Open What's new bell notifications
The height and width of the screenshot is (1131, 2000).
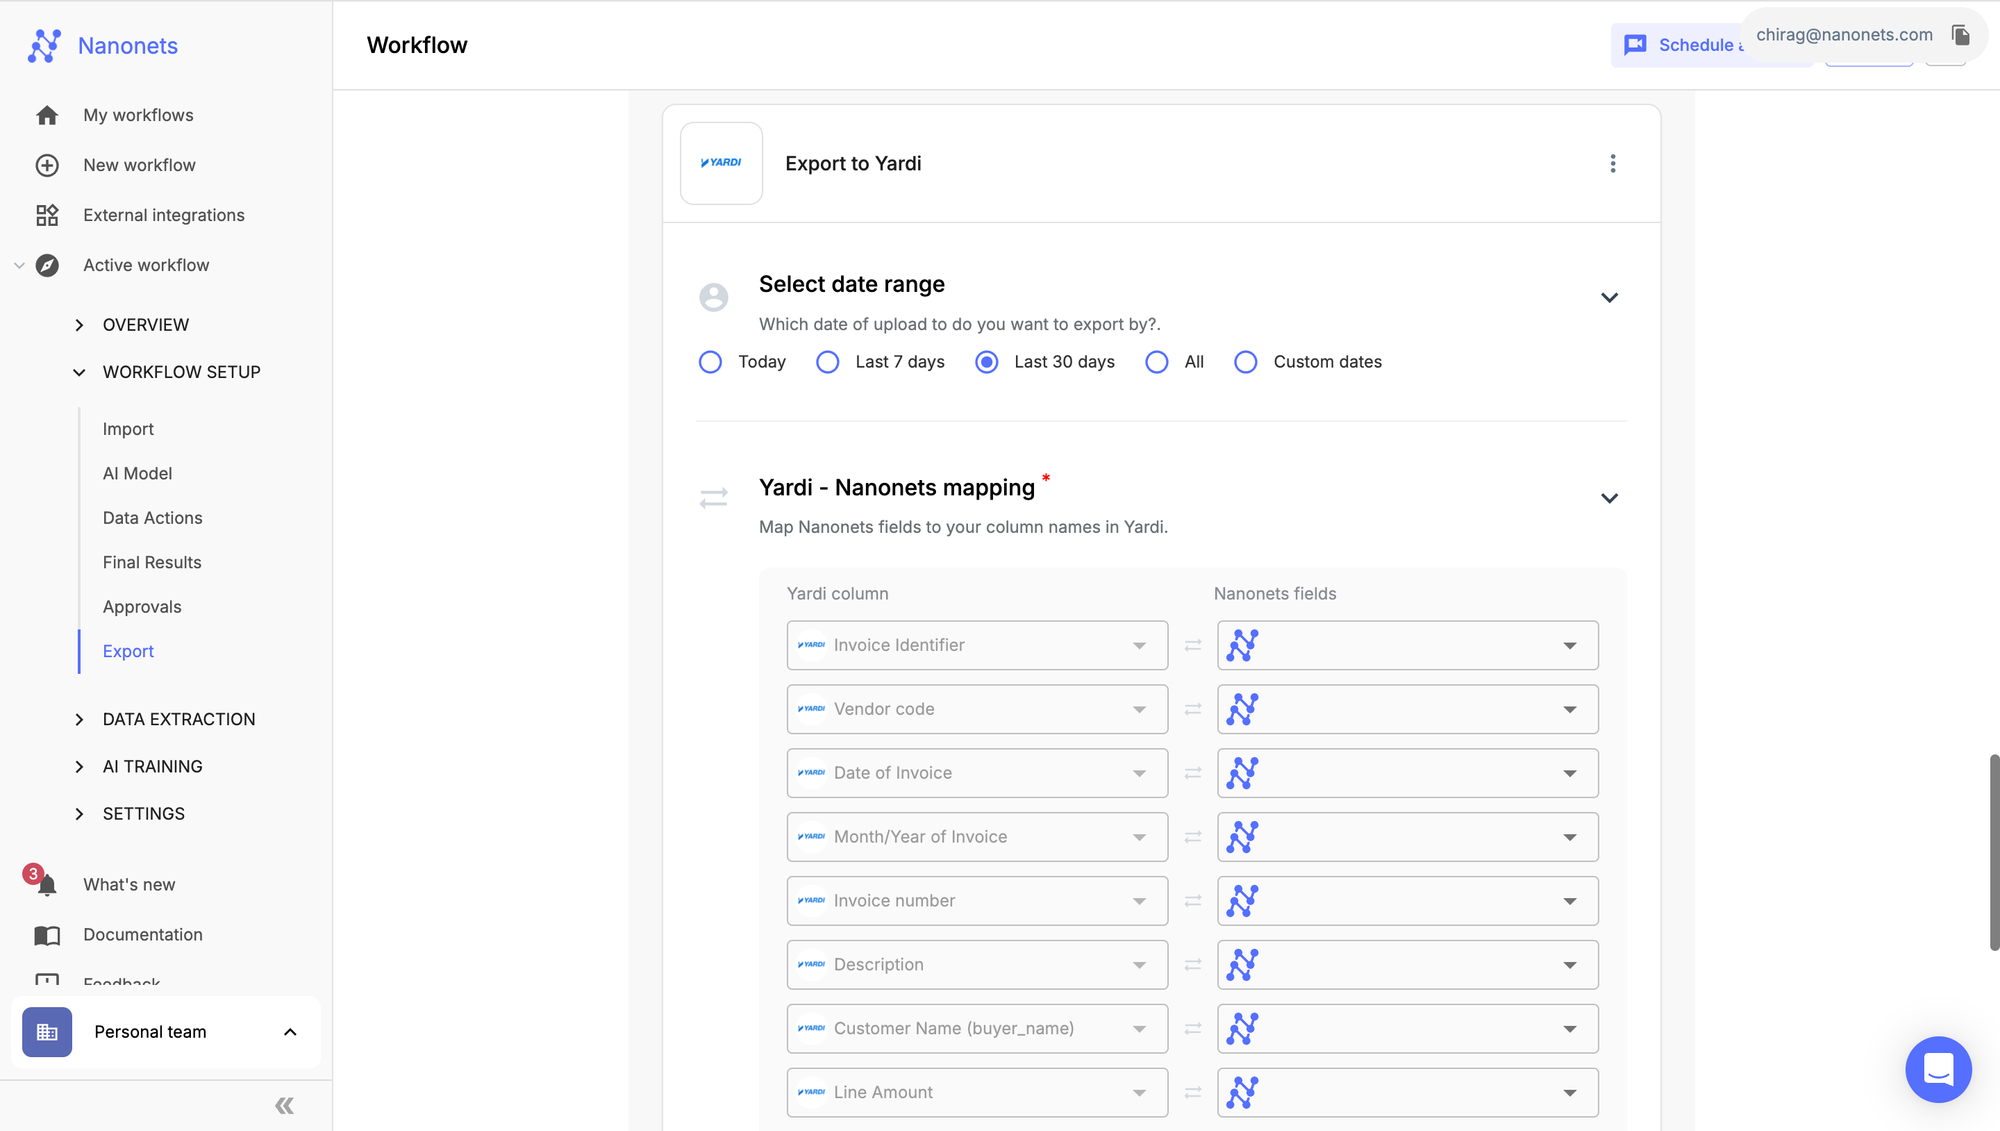pyautogui.click(x=46, y=885)
